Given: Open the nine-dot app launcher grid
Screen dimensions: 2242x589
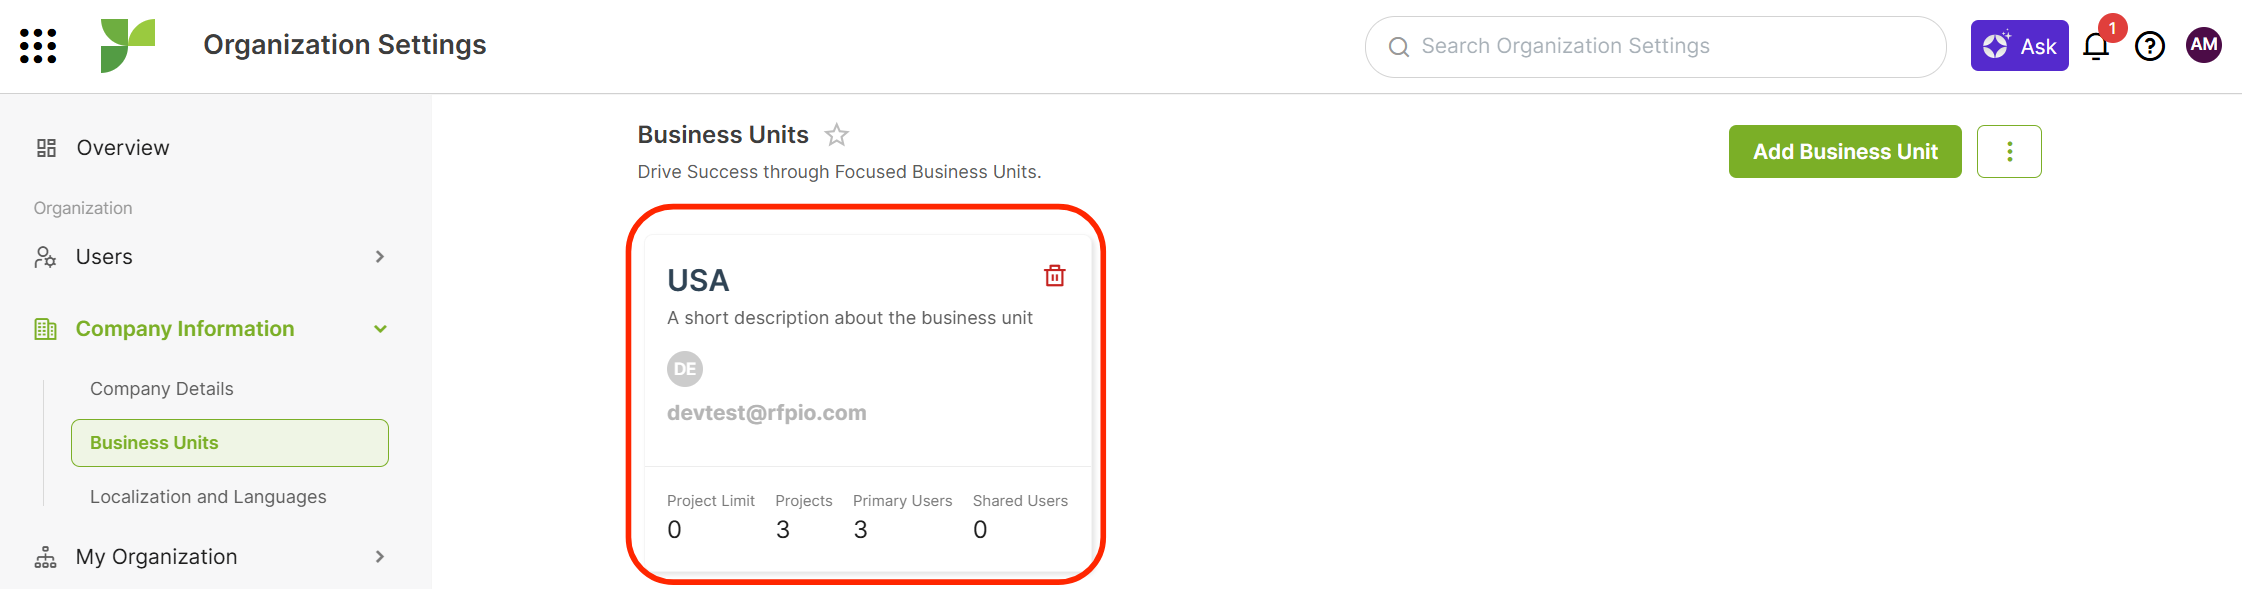Looking at the screenshot, I should (x=38, y=46).
